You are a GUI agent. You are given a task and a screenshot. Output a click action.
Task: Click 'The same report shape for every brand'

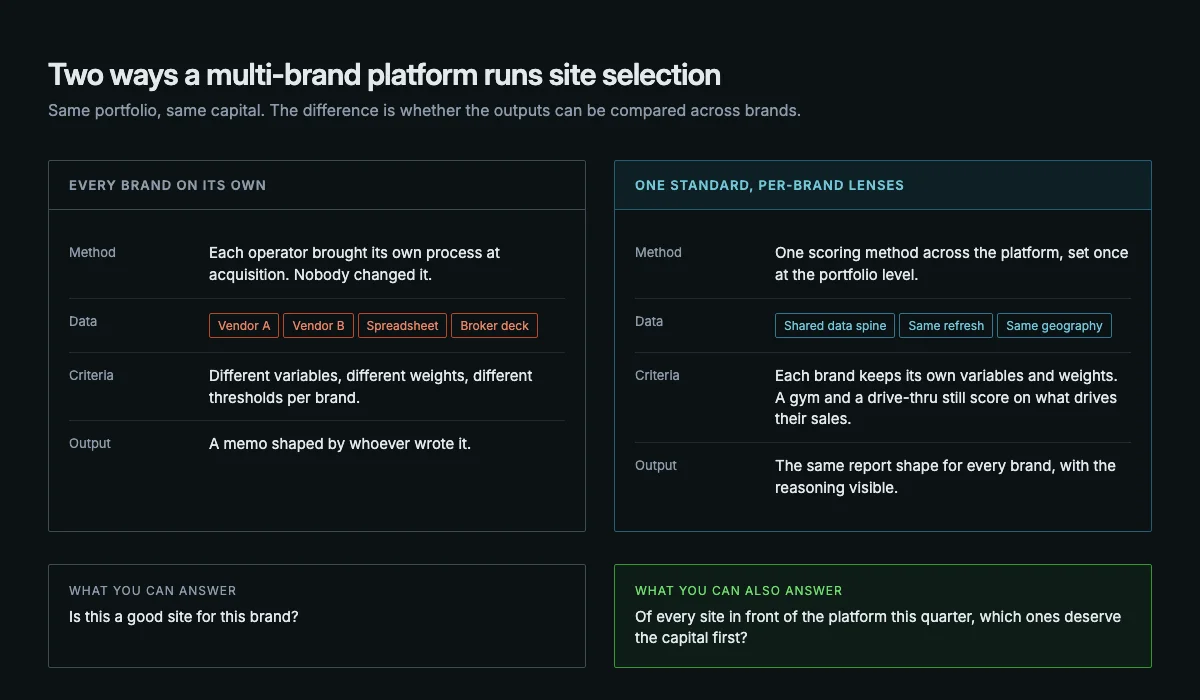tap(945, 477)
